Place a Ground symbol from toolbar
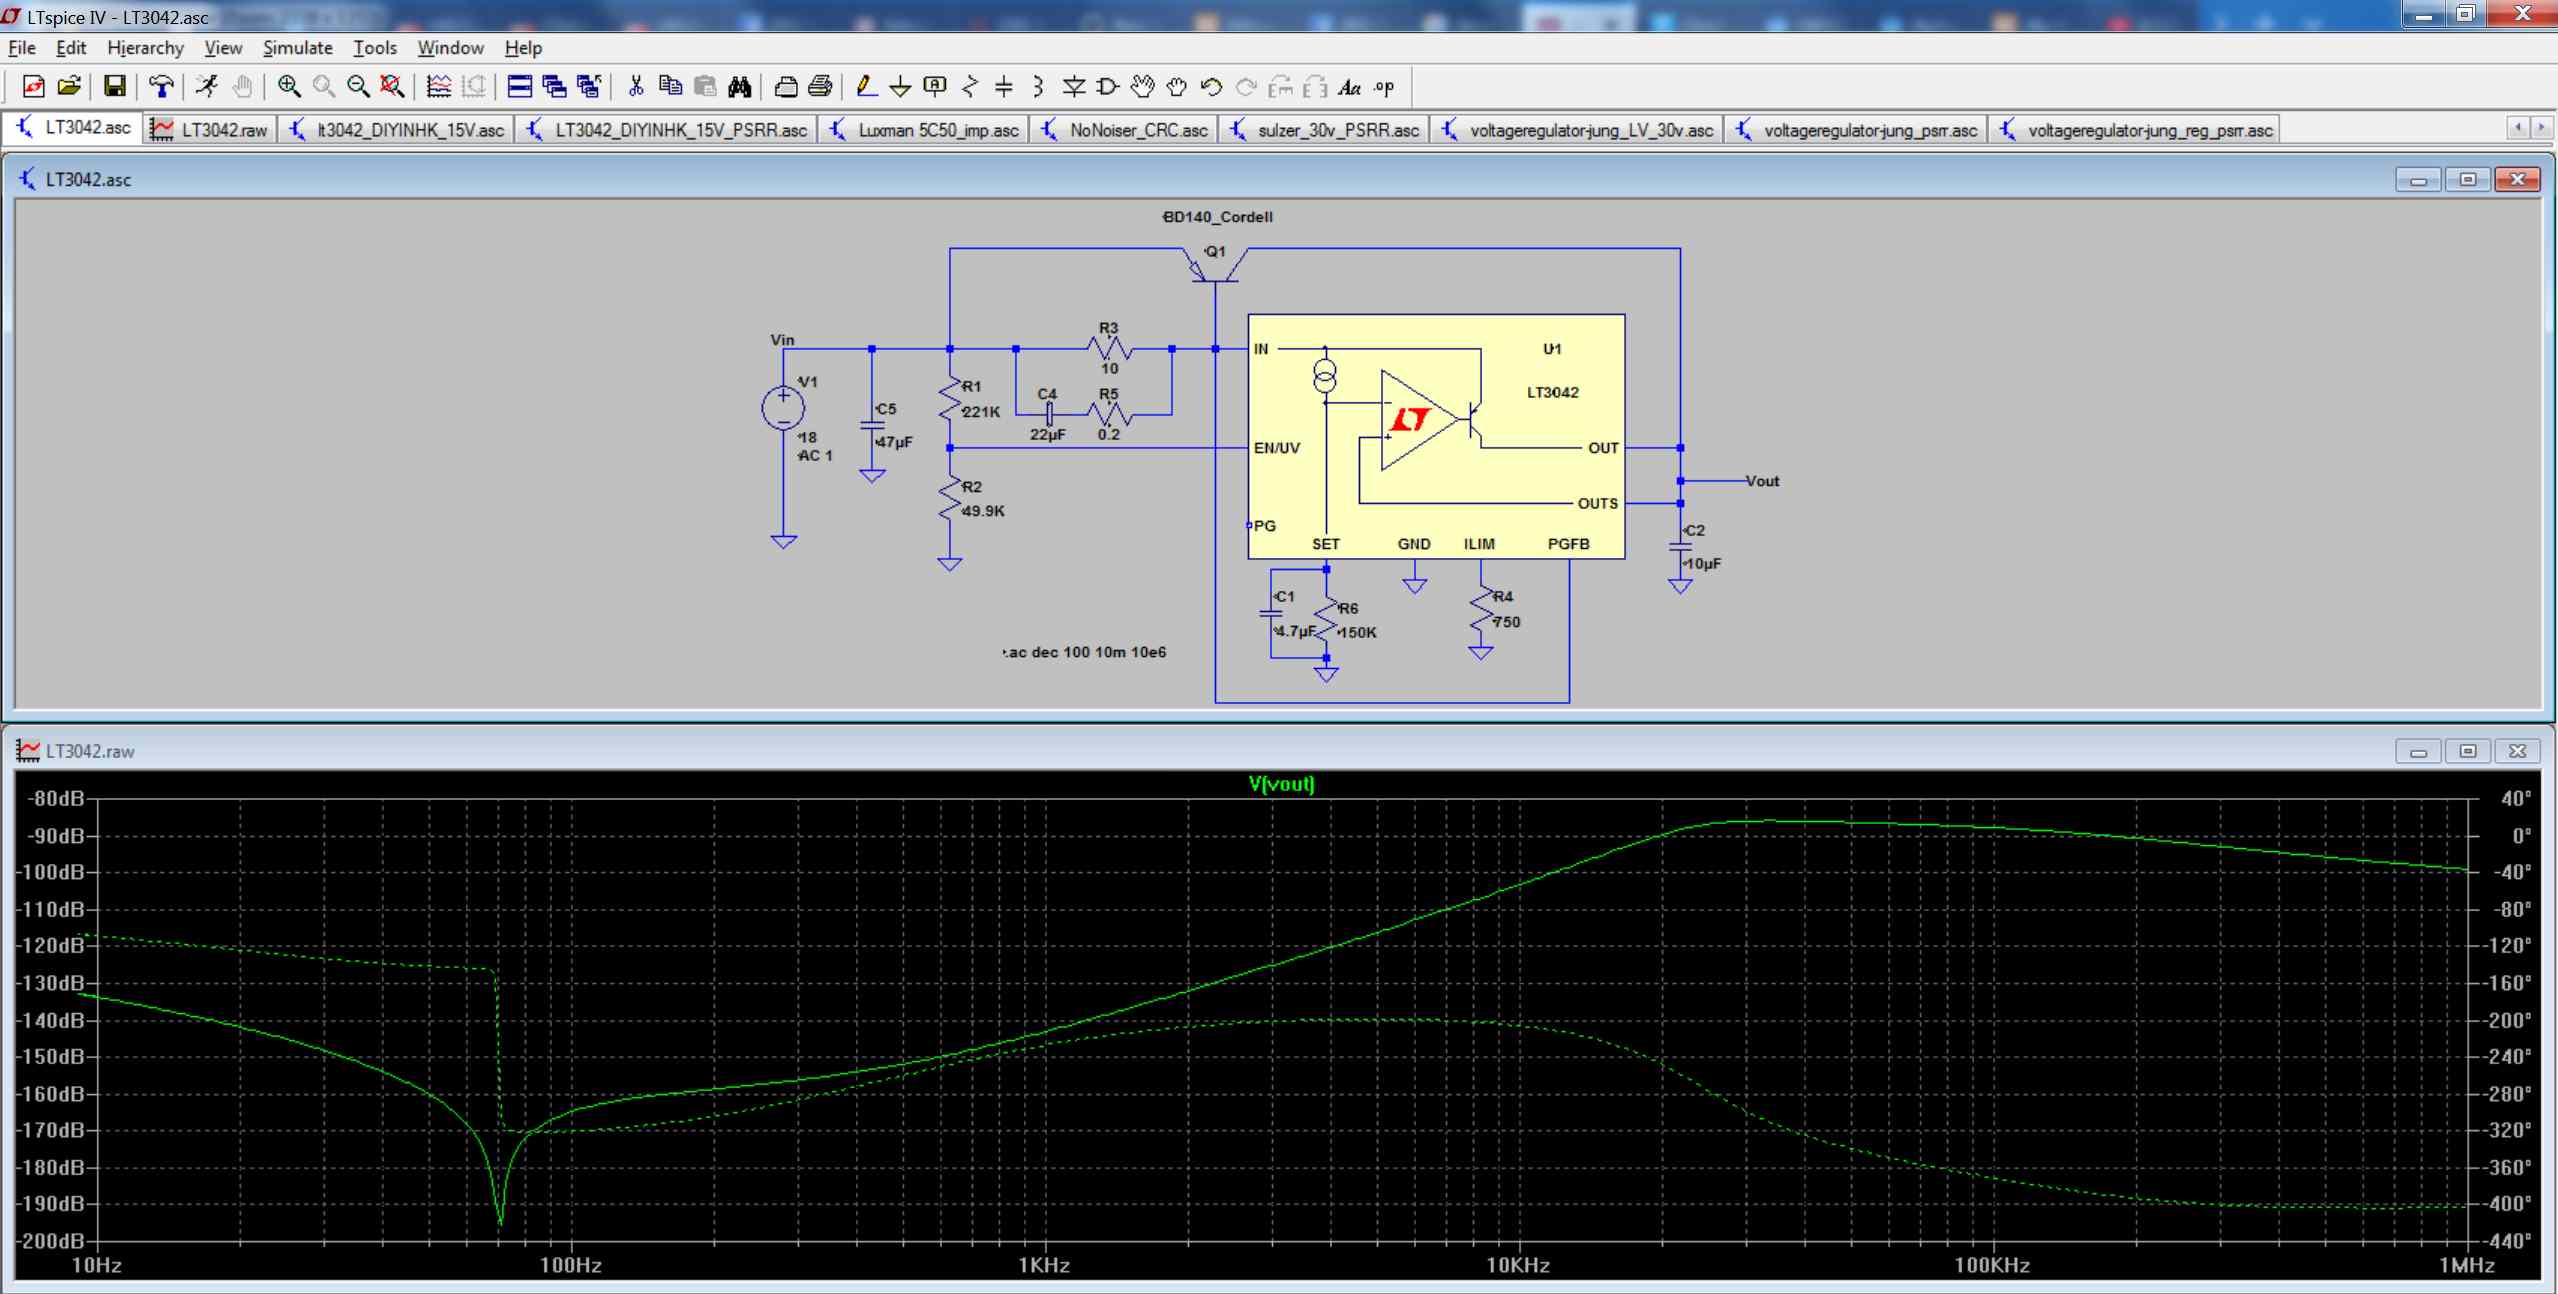The width and height of the screenshot is (2558, 1294). point(900,87)
